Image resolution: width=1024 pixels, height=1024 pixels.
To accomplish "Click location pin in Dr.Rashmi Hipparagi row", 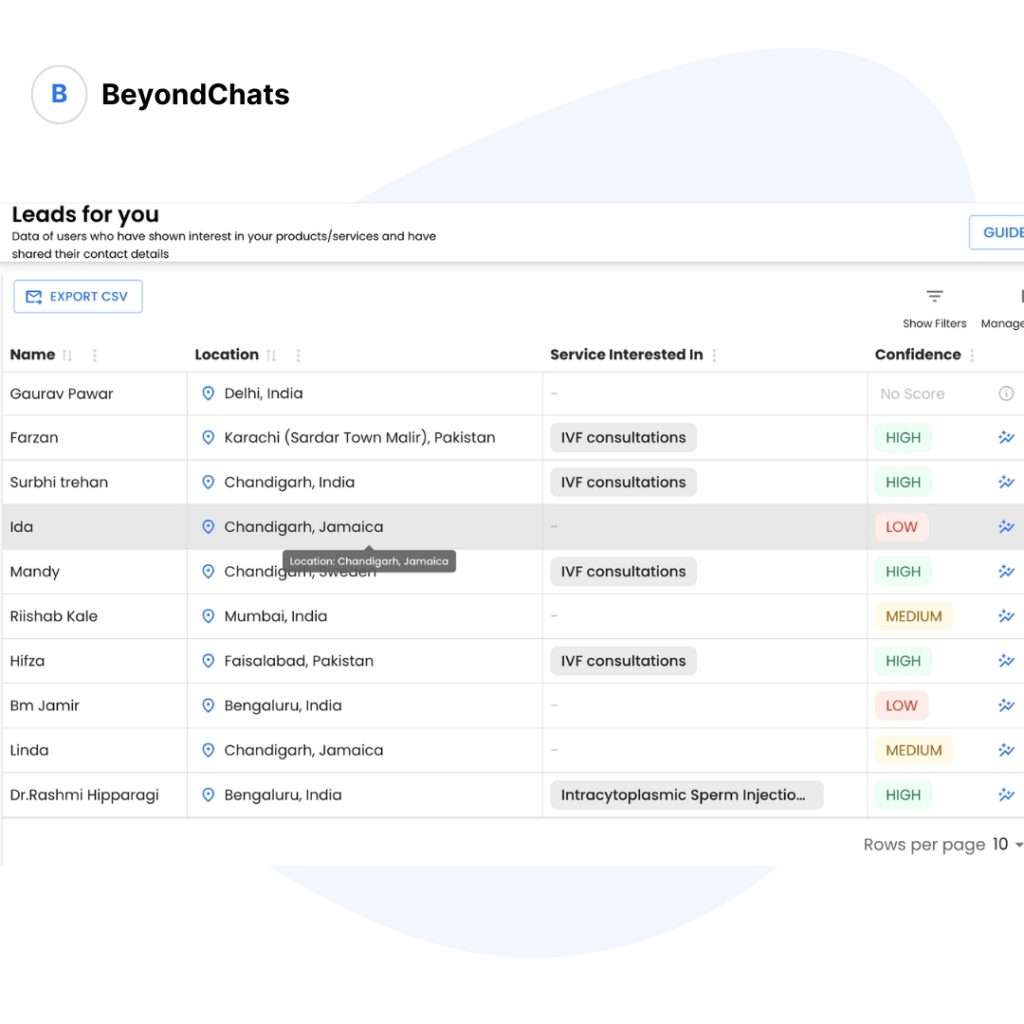I will click(x=208, y=795).
